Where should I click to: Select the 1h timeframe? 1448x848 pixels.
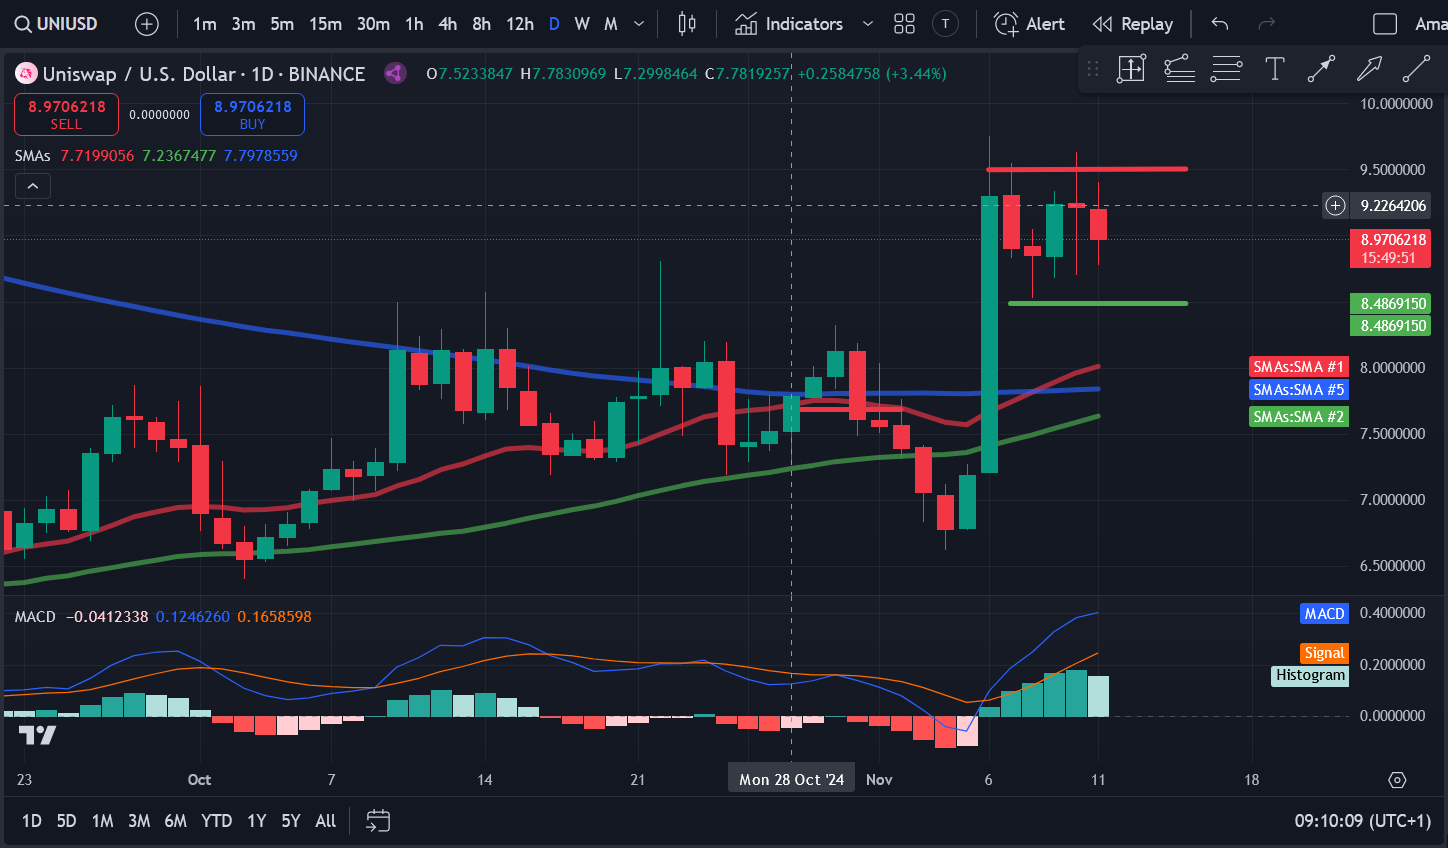[414, 24]
